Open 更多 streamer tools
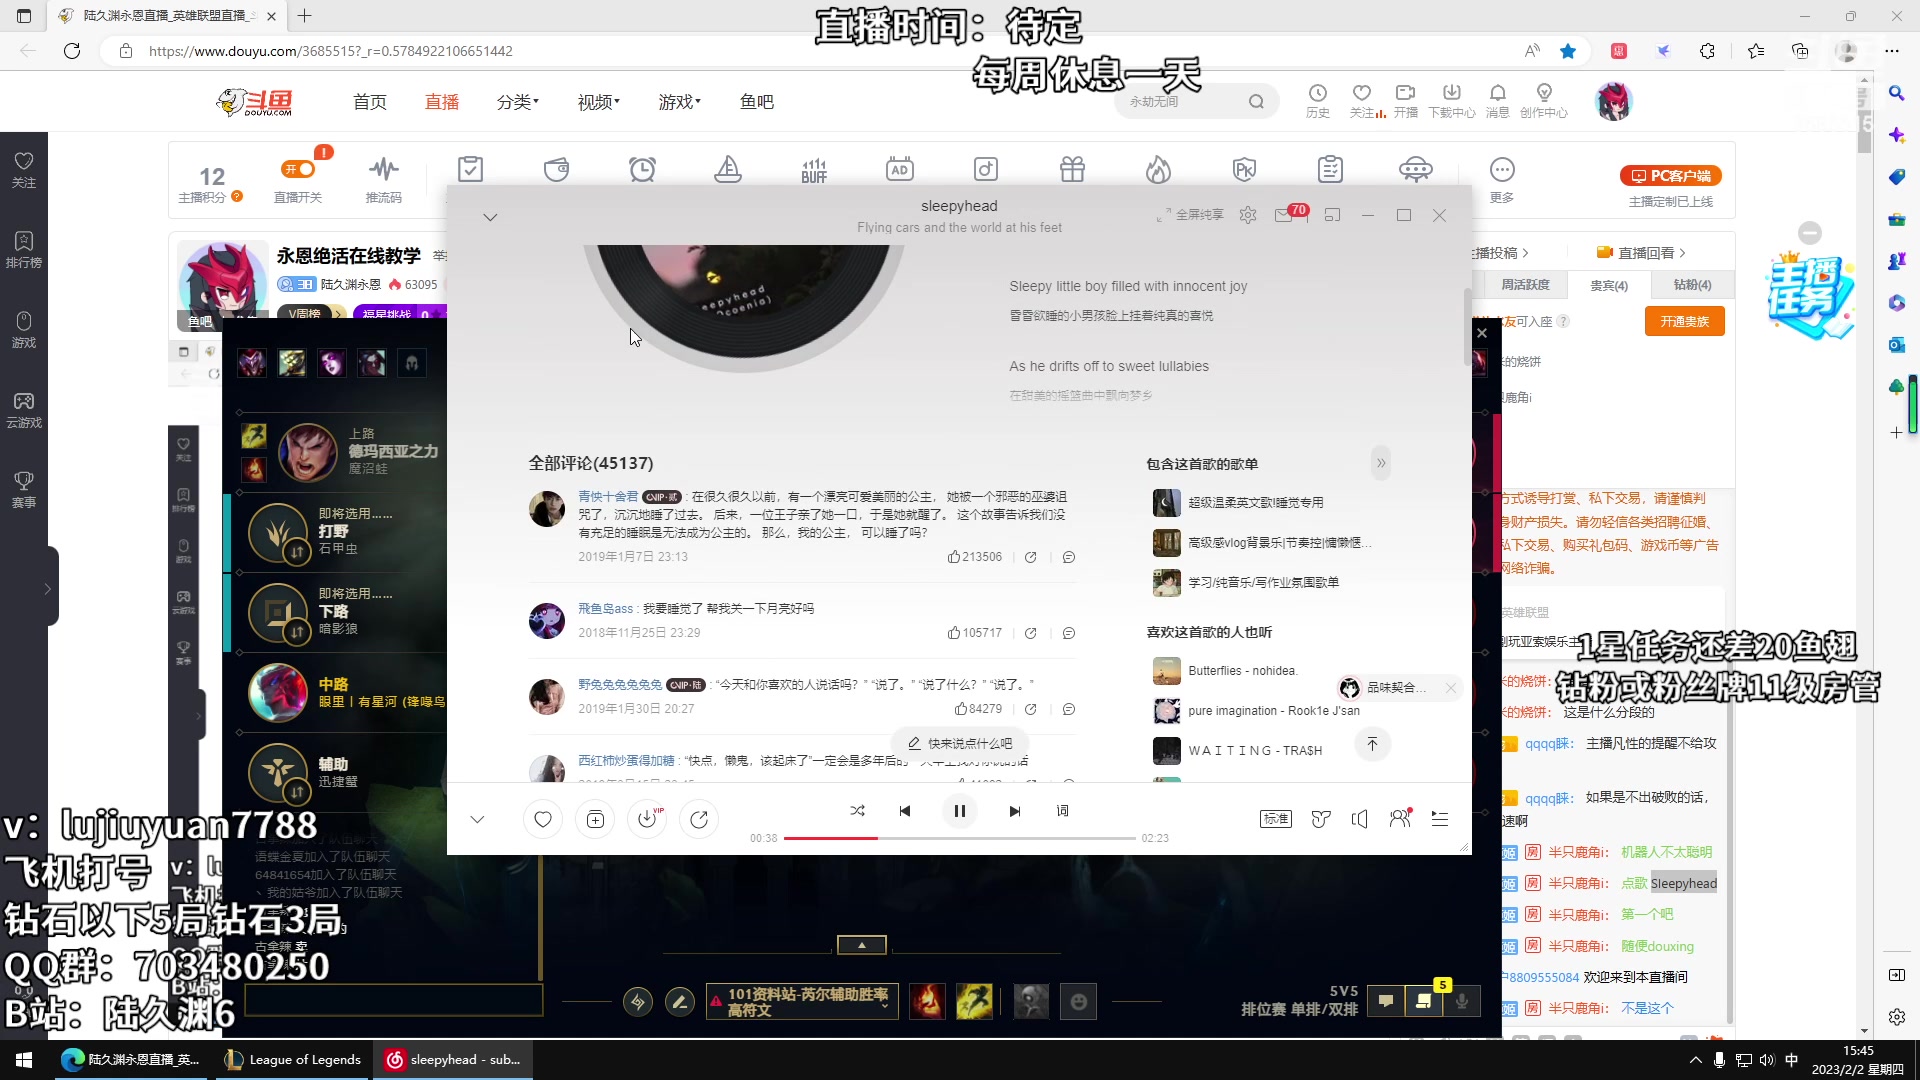This screenshot has width=1920, height=1080. 1502,179
